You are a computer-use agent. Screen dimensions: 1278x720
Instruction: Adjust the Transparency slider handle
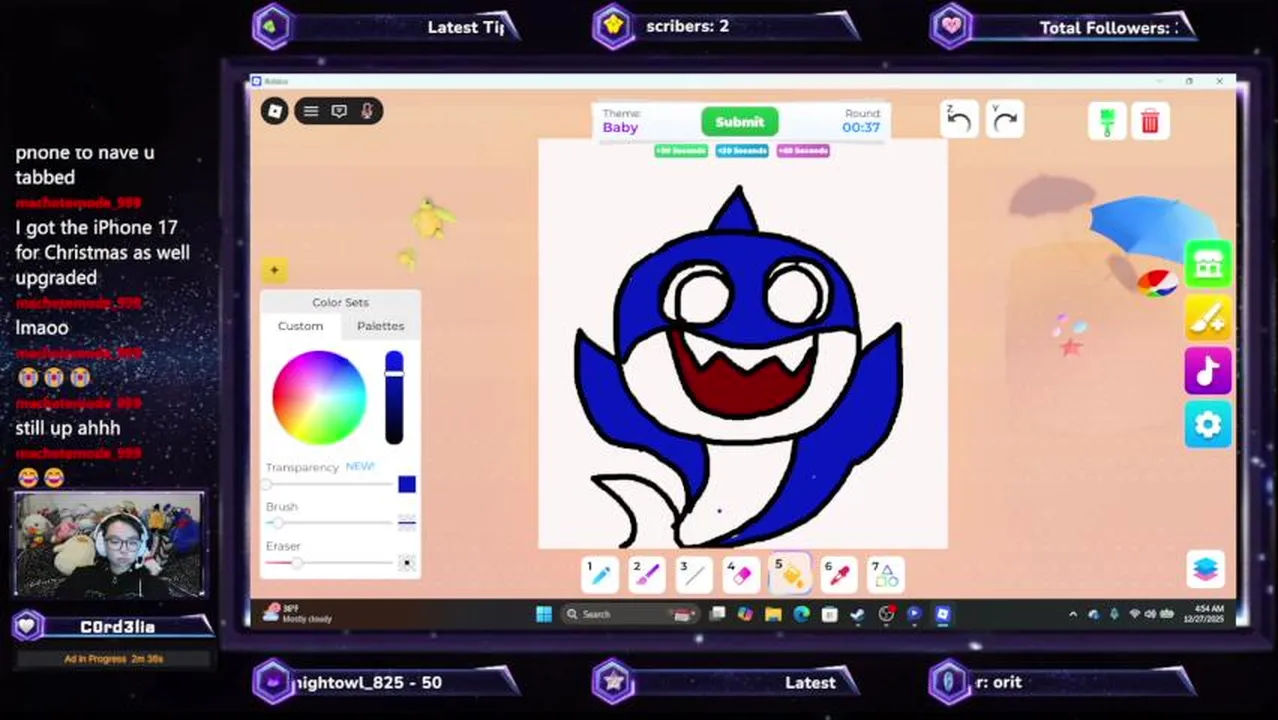pos(267,484)
